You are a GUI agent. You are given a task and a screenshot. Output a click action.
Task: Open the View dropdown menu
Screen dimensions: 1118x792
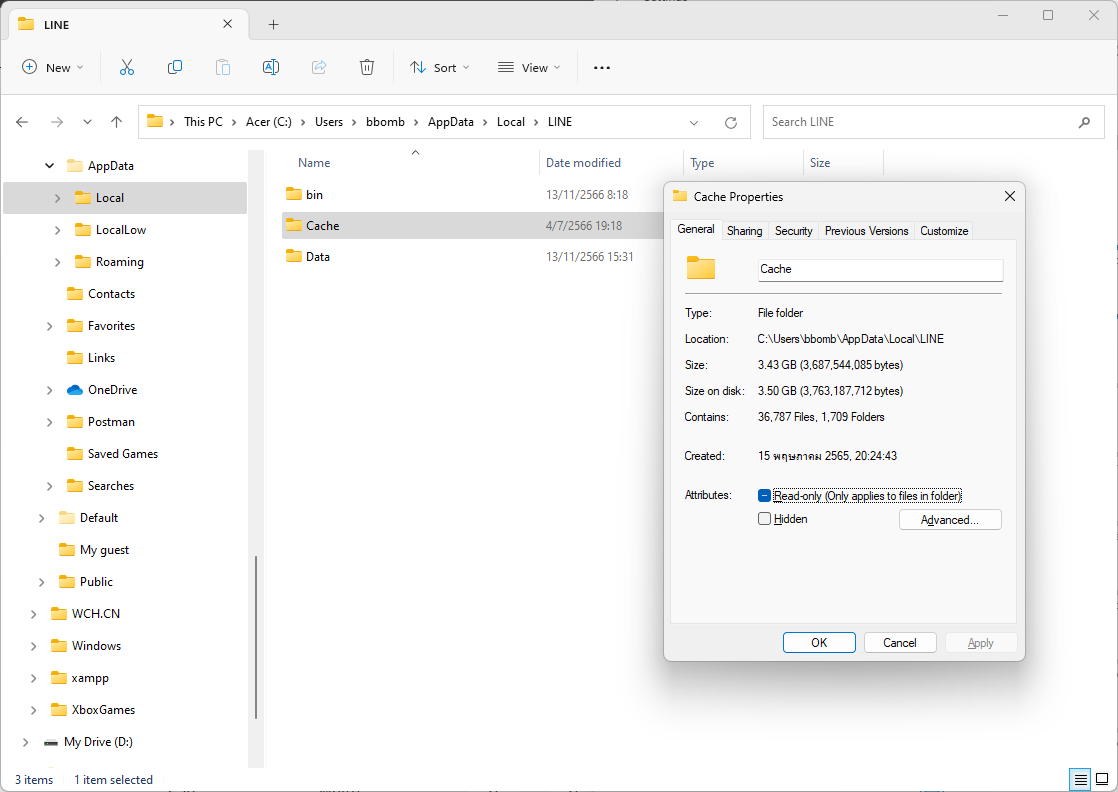(x=529, y=67)
